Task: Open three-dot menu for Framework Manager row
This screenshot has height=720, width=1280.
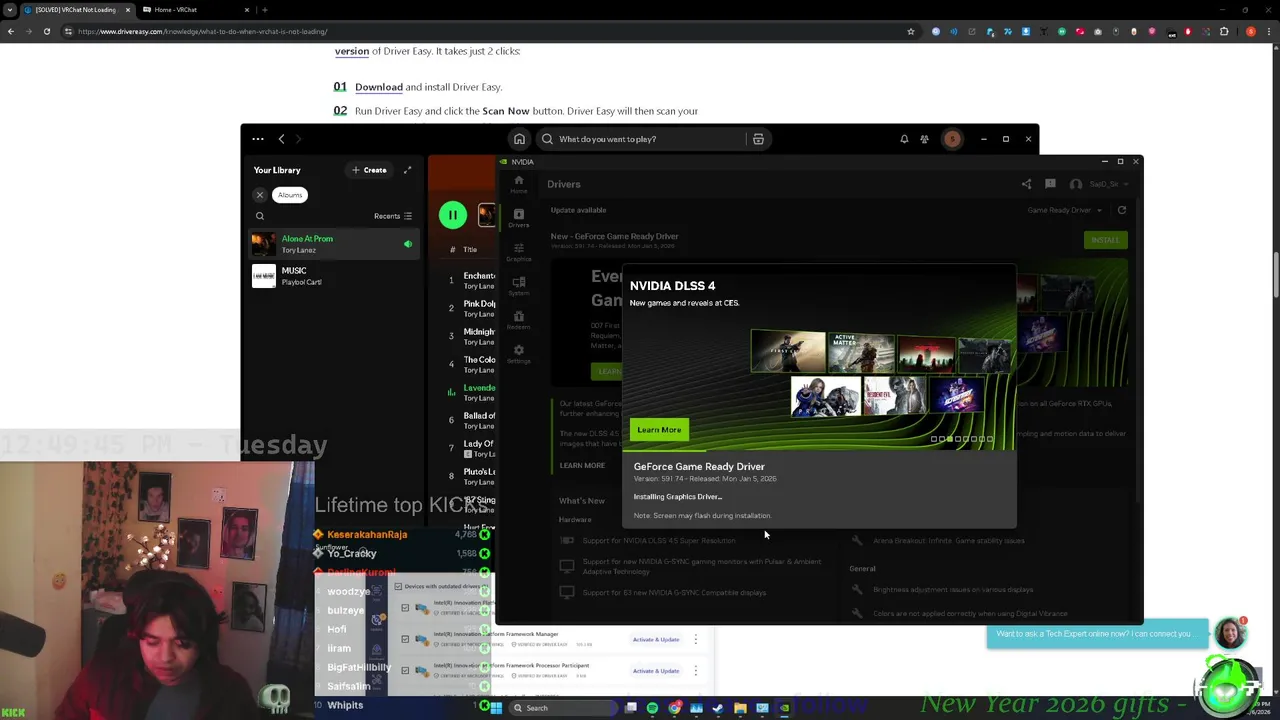Action: (696, 639)
